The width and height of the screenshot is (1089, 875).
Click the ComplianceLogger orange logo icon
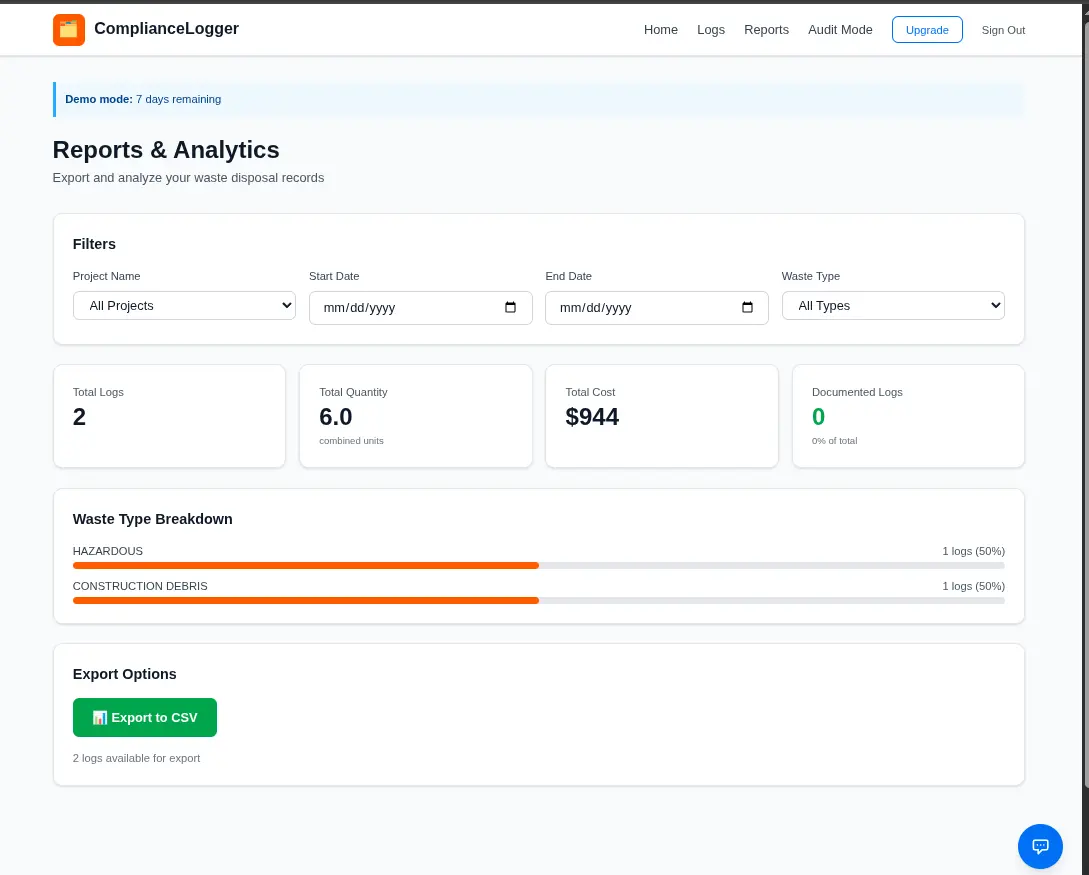click(x=69, y=30)
